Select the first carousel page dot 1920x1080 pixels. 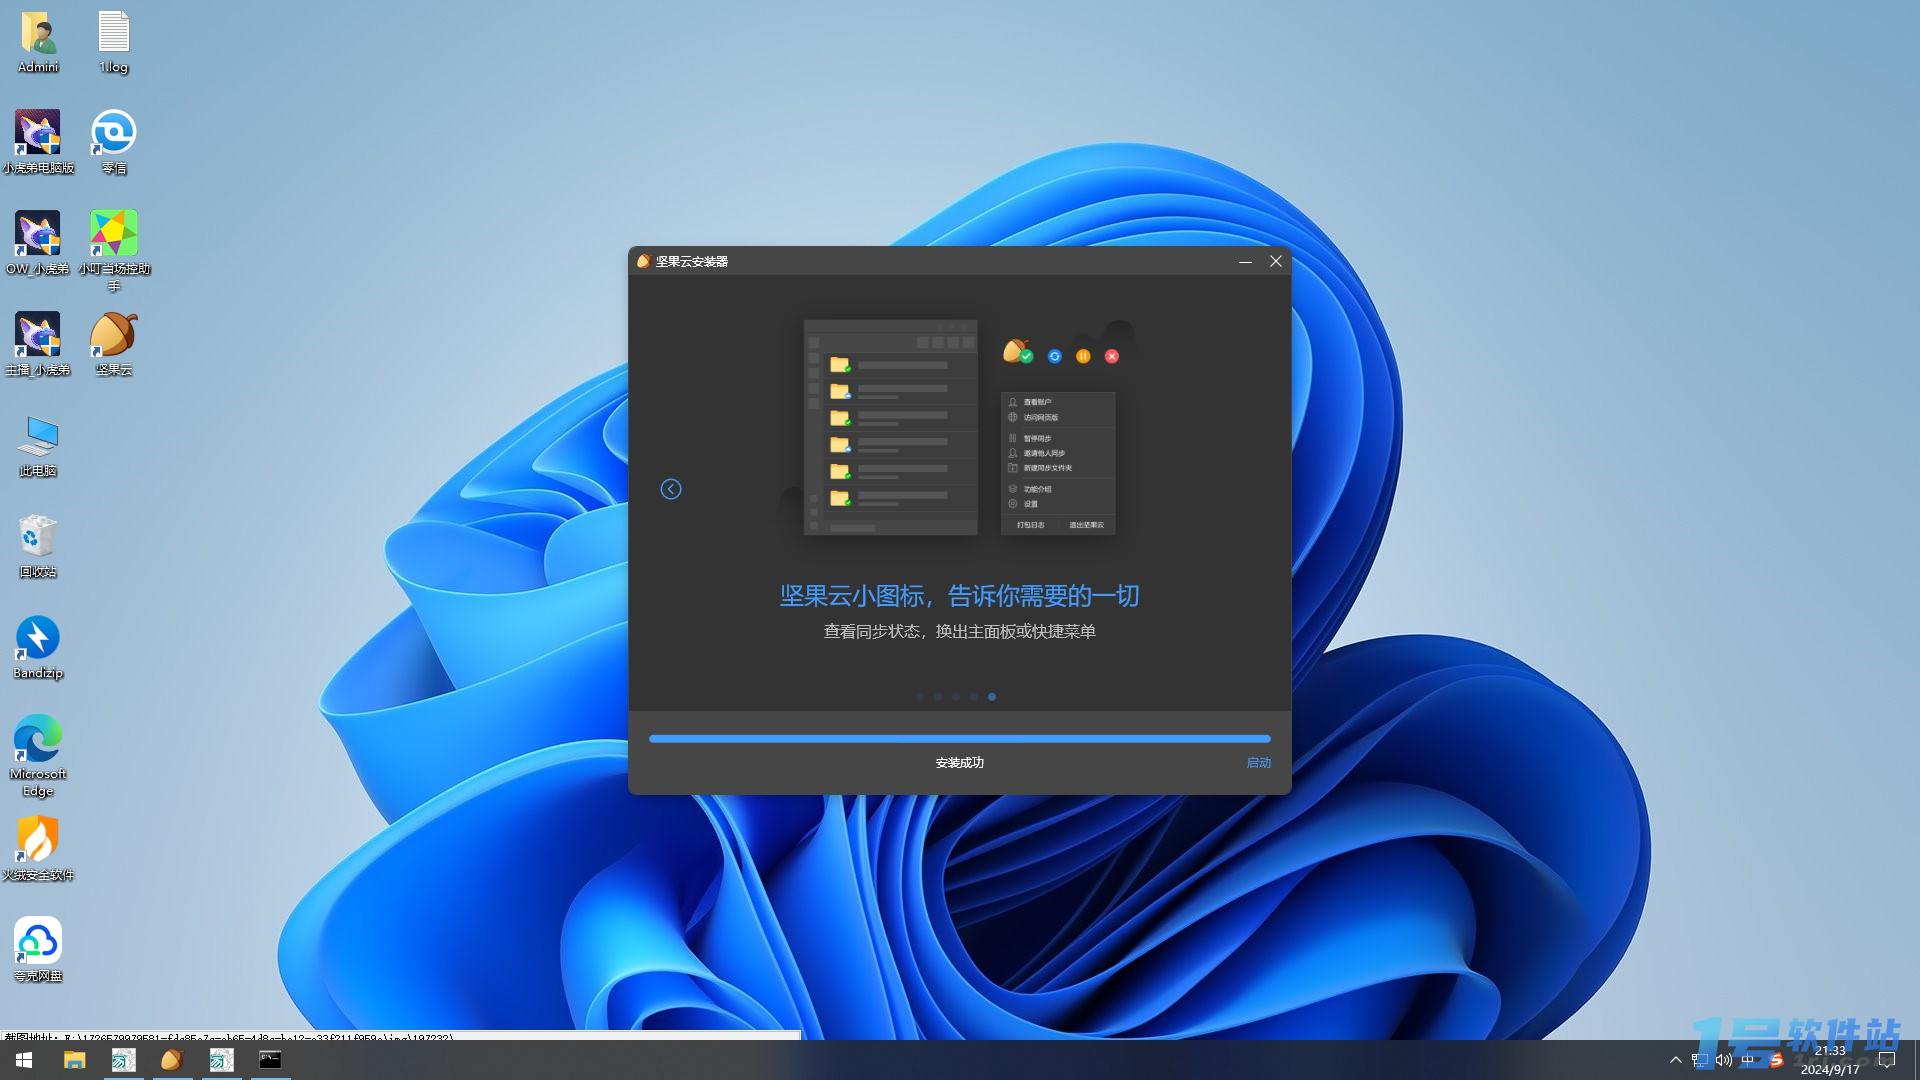click(920, 697)
